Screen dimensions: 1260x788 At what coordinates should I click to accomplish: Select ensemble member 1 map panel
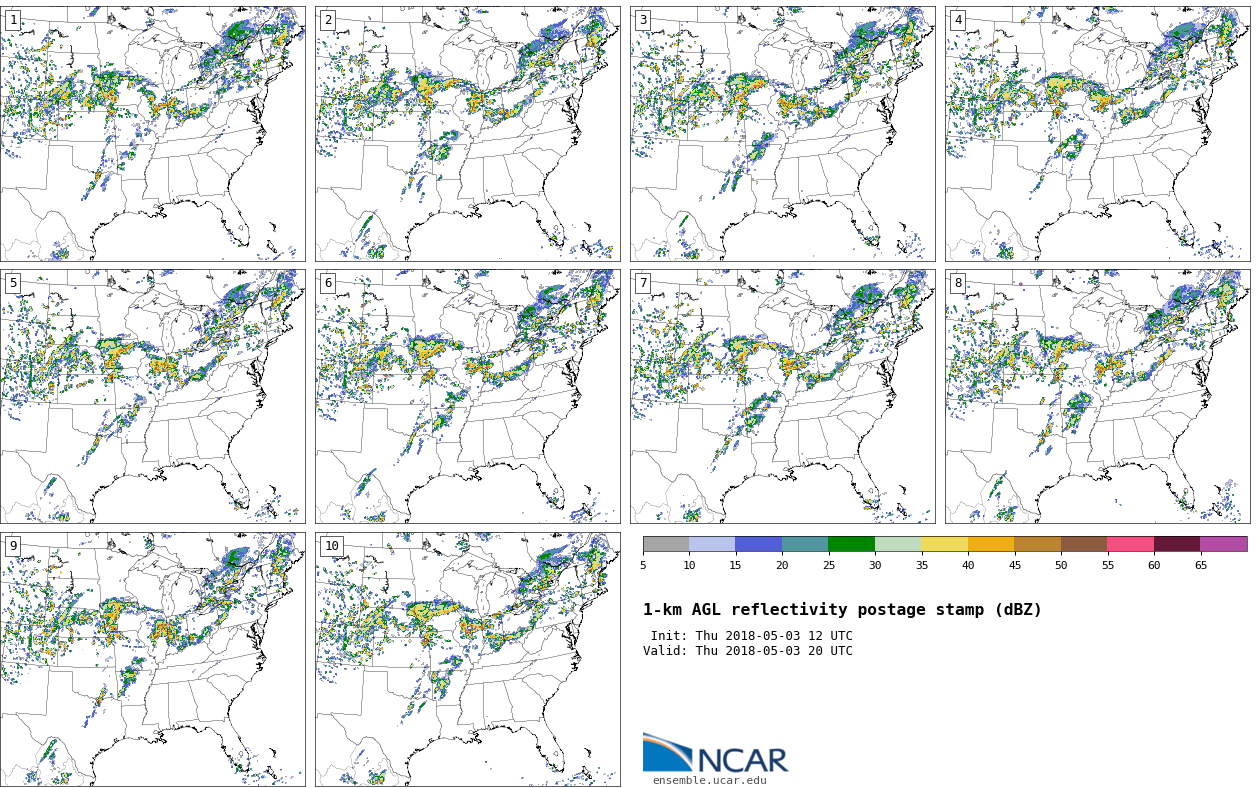coord(153,134)
